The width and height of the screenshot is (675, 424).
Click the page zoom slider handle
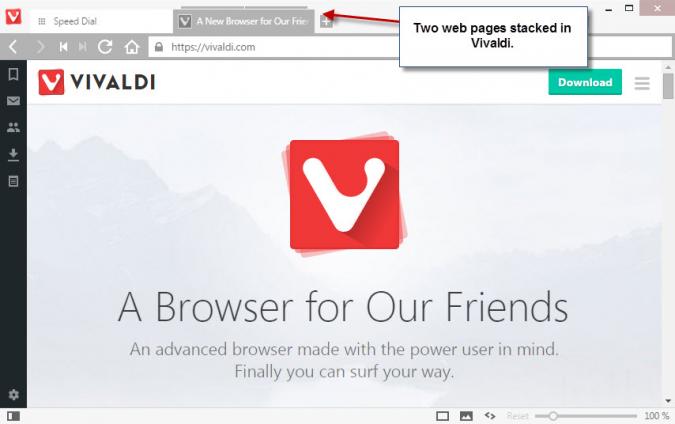point(553,416)
